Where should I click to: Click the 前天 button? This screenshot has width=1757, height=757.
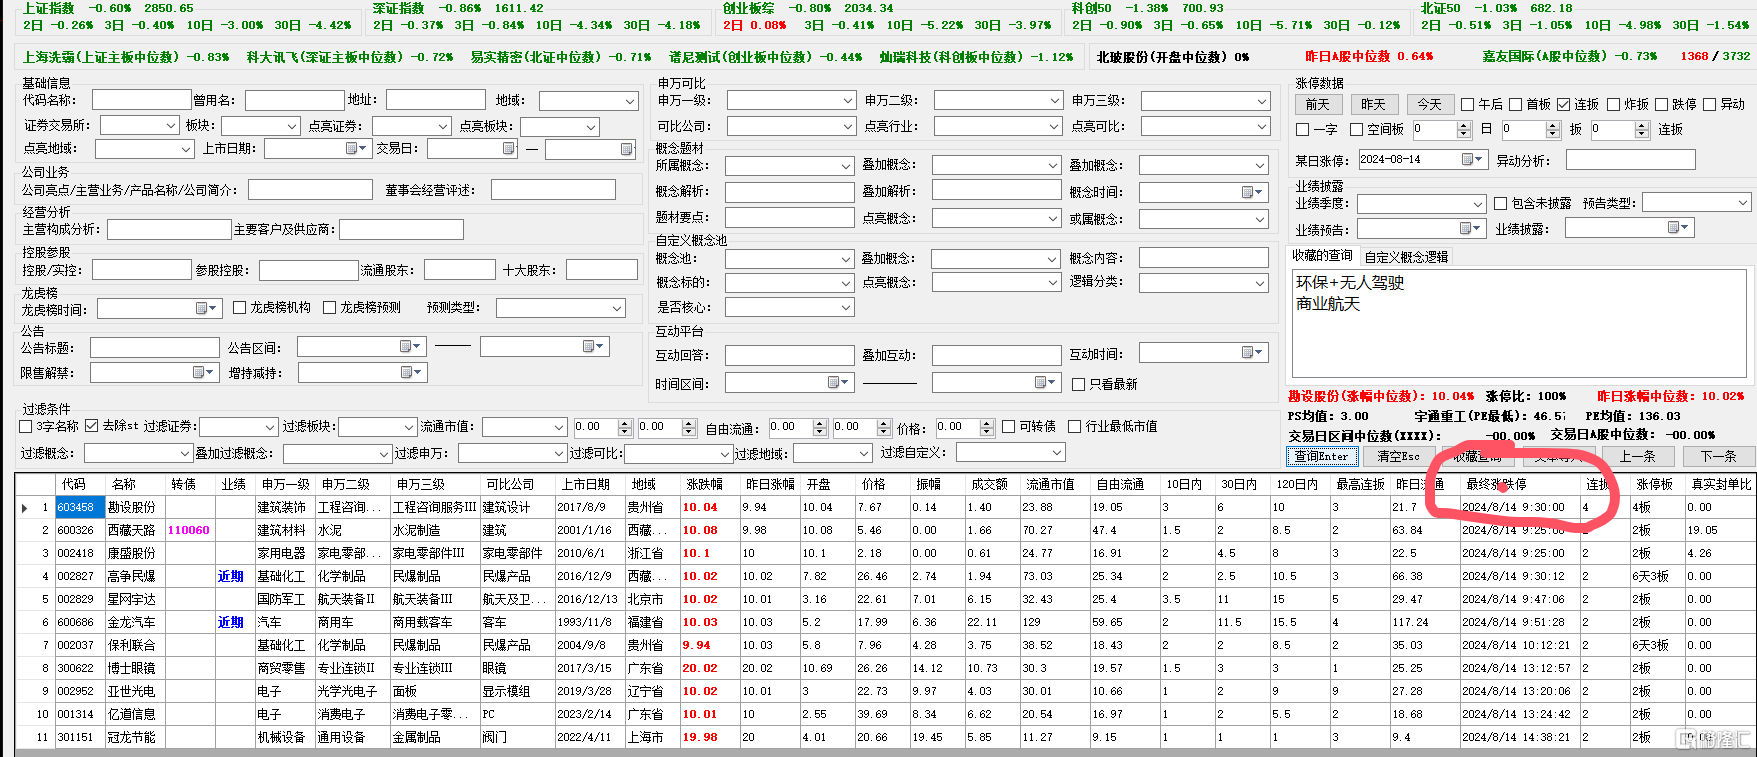[1318, 104]
